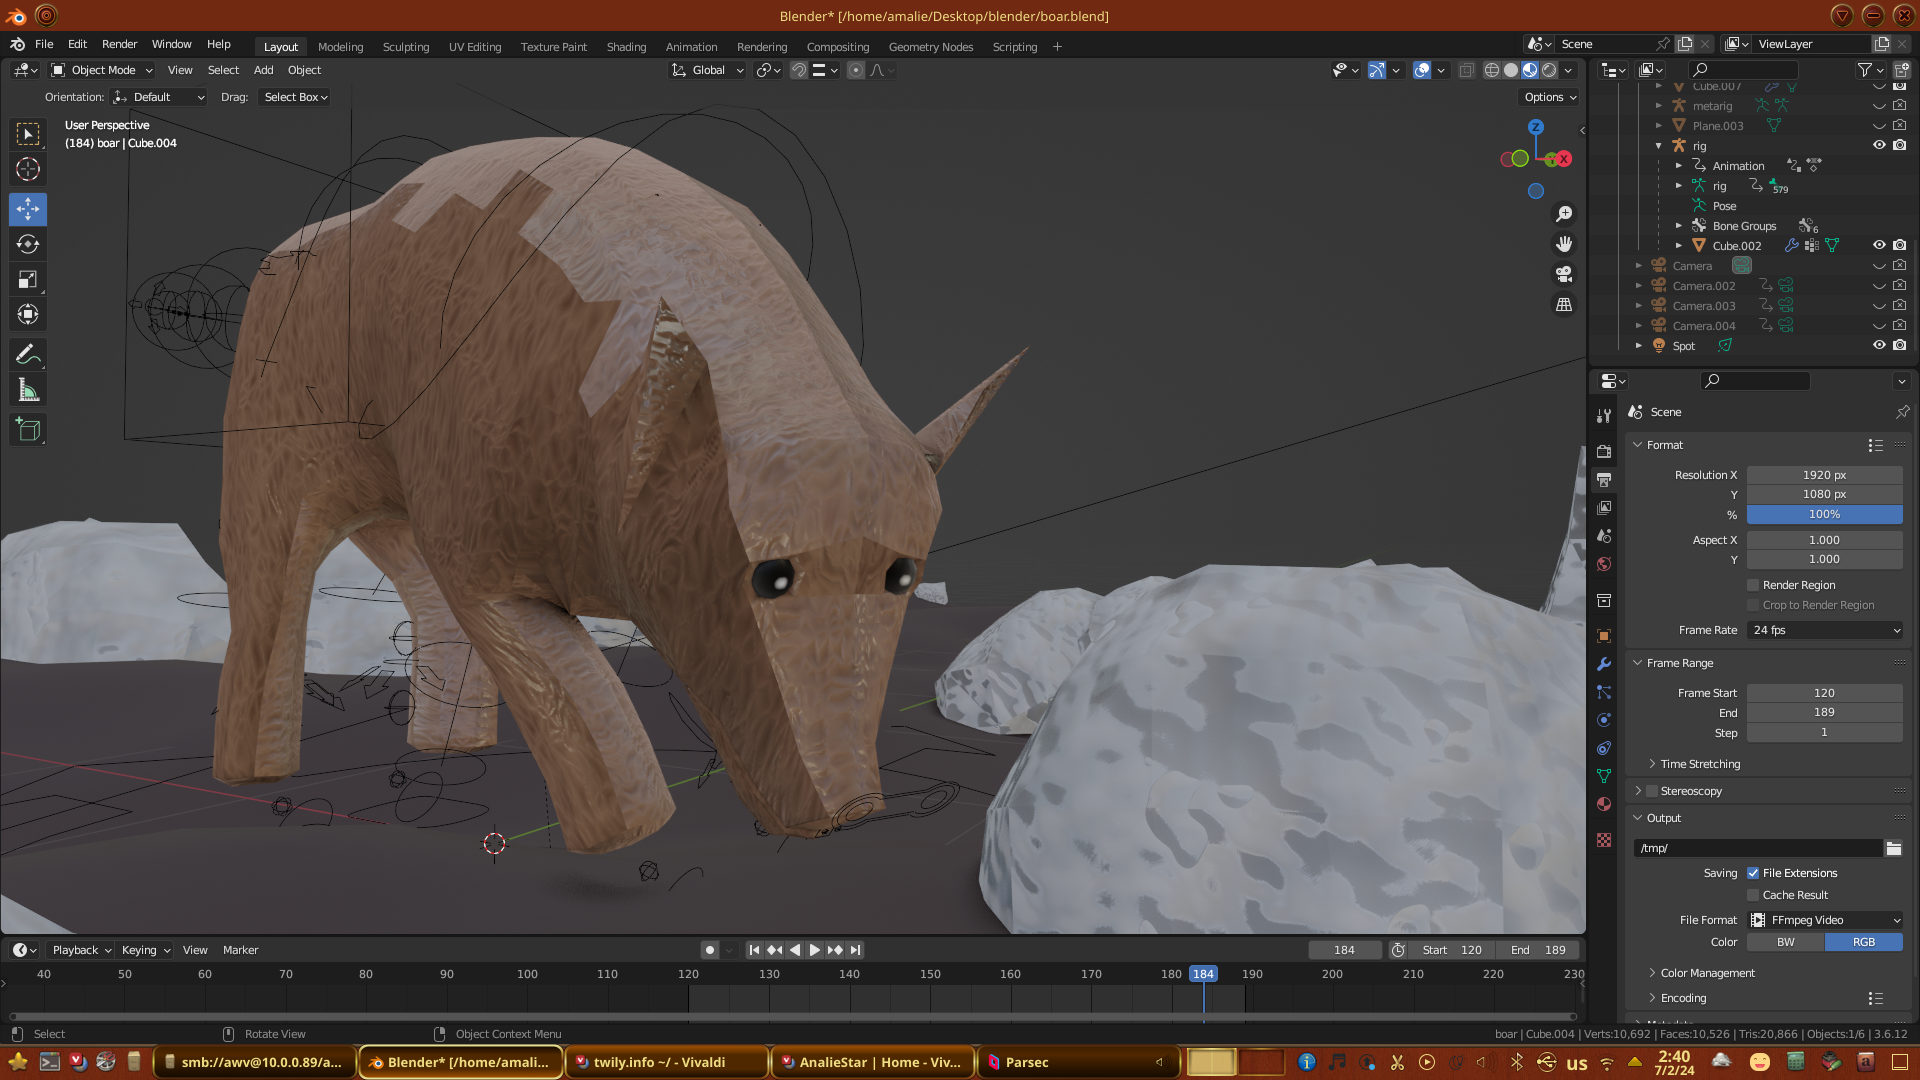This screenshot has height=1080, width=1920.
Task: Select the Move tool in toolbar
Action: tap(28, 209)
